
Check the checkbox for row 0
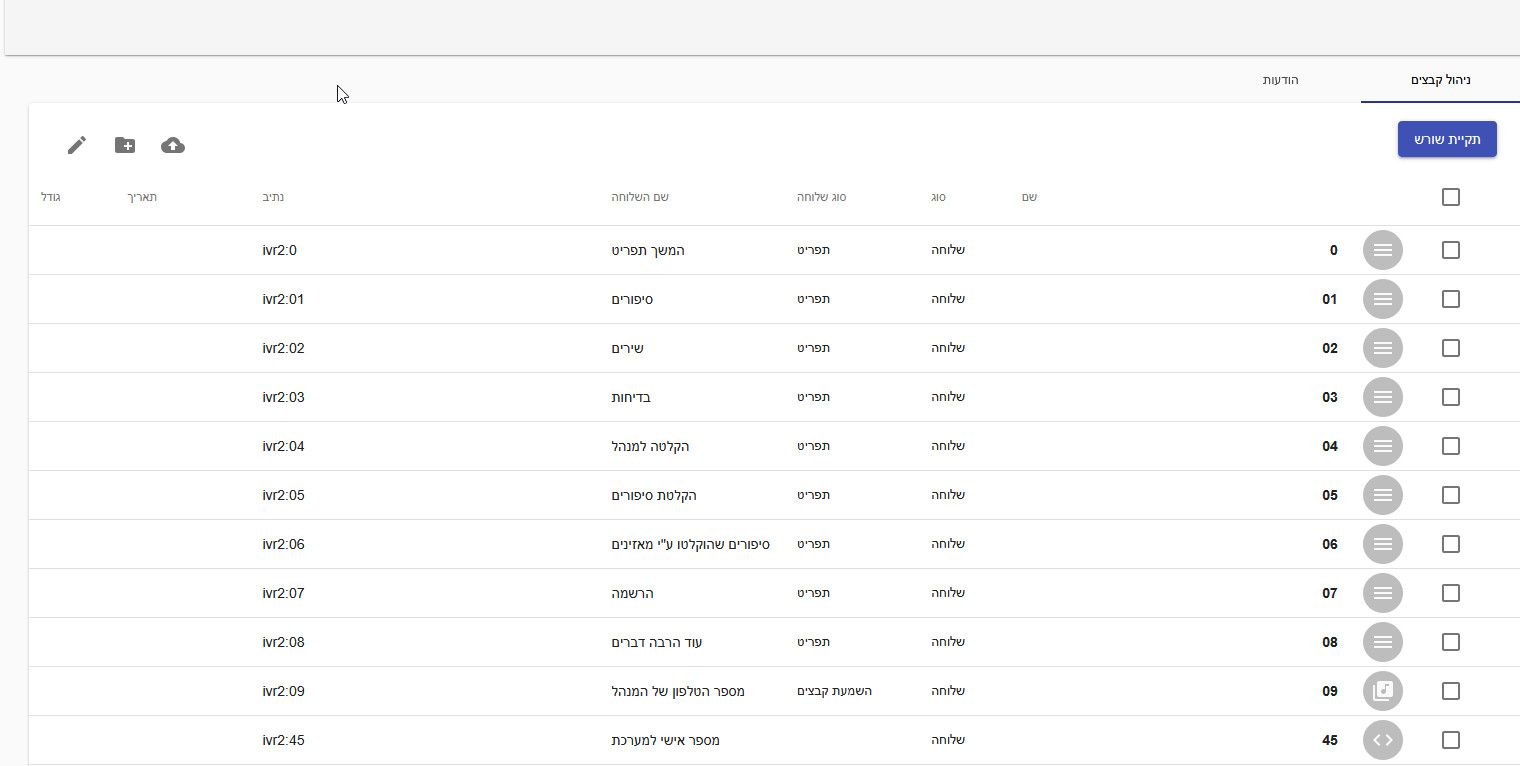point(1451,250)
